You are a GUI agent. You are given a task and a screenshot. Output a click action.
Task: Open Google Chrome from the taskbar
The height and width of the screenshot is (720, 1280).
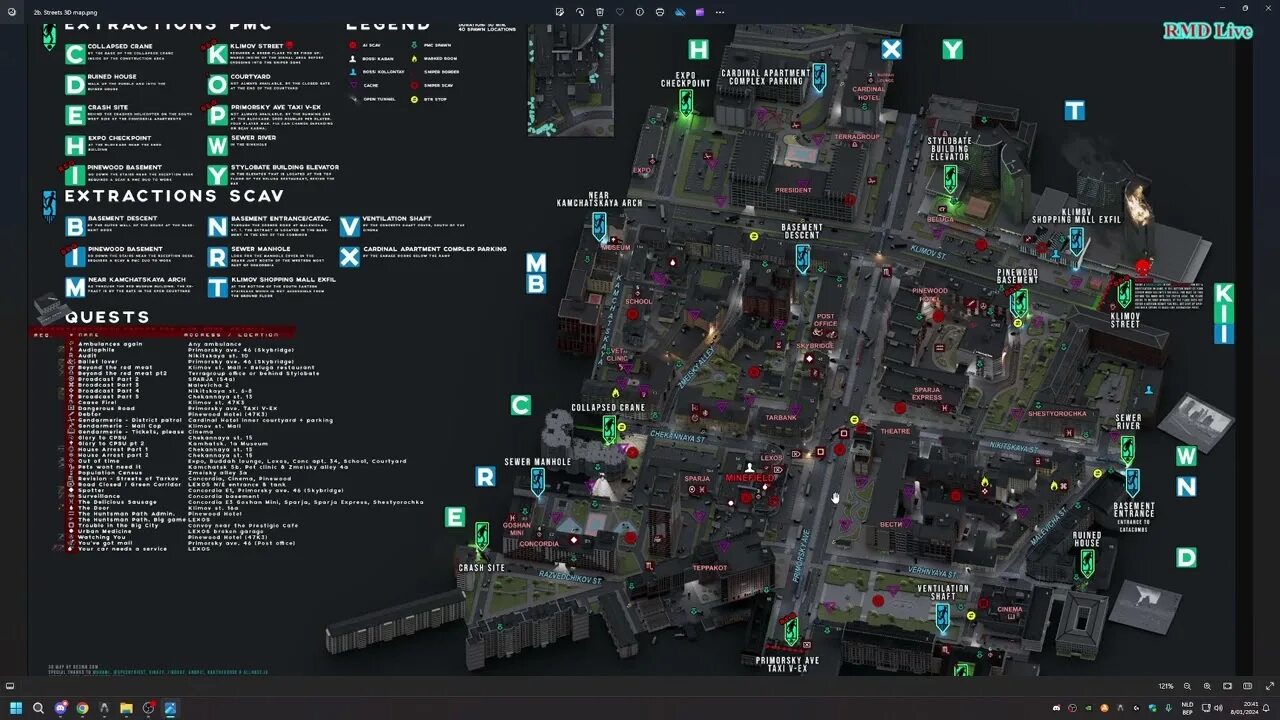tap(83, 708)
